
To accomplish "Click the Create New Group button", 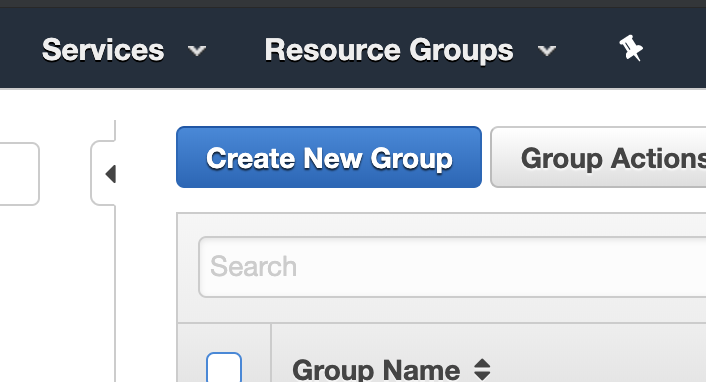I will 329,157.
